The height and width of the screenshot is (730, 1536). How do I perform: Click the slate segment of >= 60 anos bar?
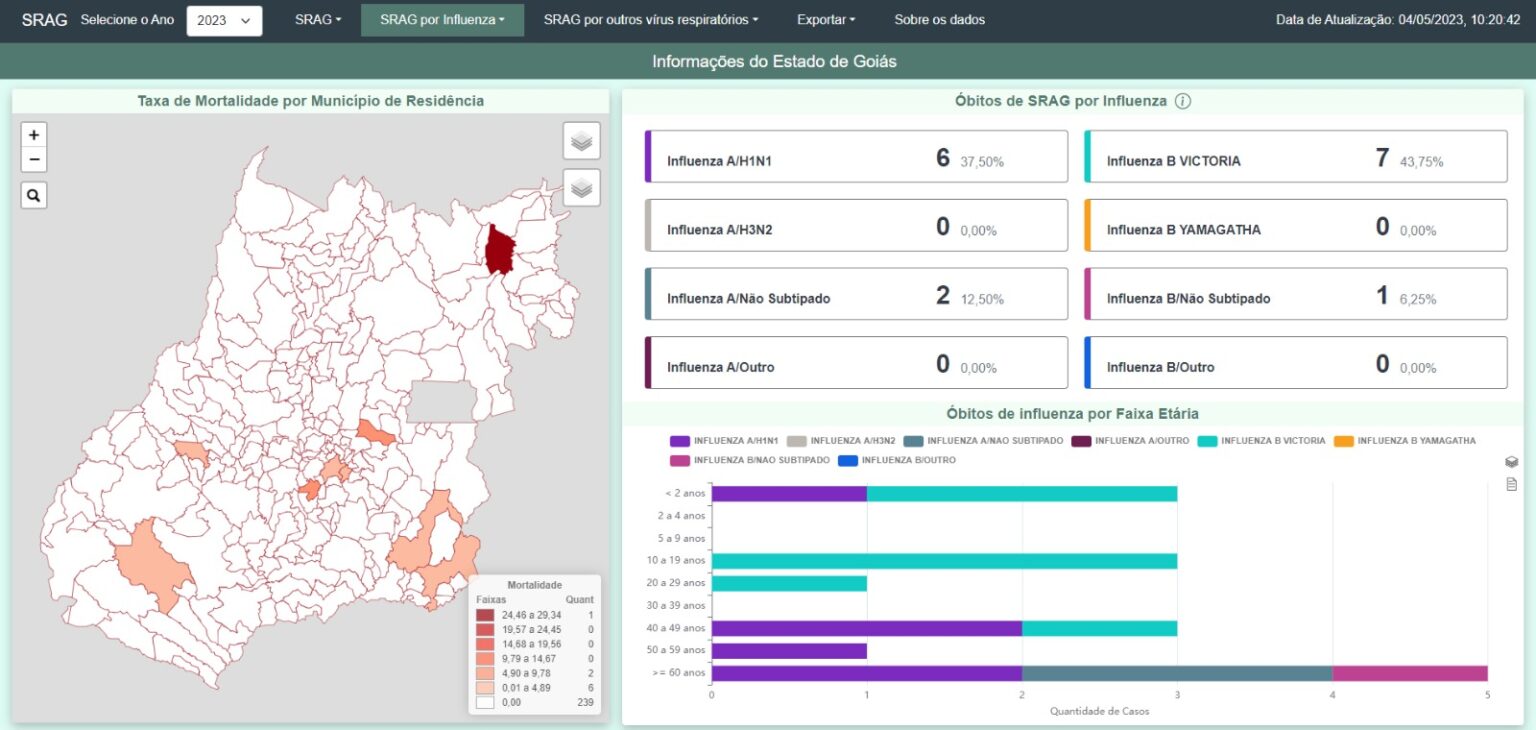(1177, 673)
